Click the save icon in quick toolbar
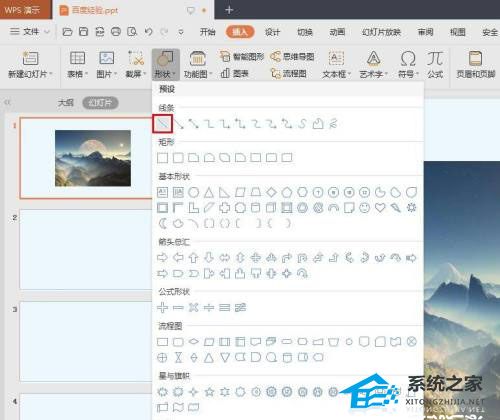This screenshot has height=420, width=500. [83, 32]
